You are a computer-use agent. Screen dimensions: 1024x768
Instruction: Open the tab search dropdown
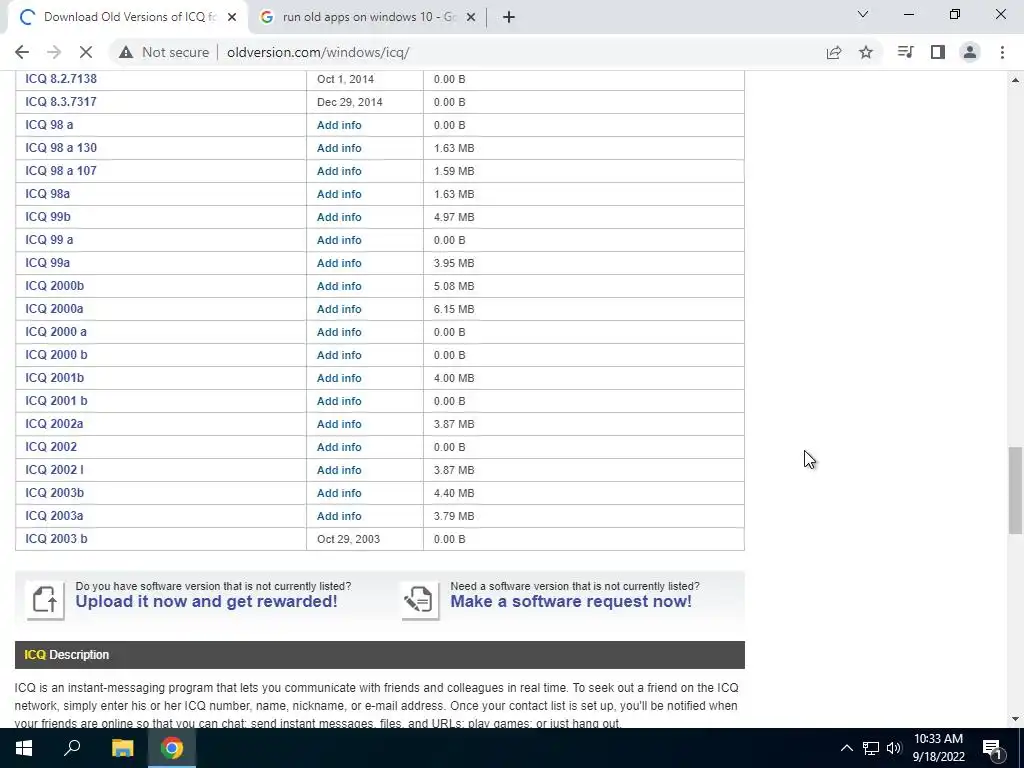pyautogui.click(x=863, y=14)
